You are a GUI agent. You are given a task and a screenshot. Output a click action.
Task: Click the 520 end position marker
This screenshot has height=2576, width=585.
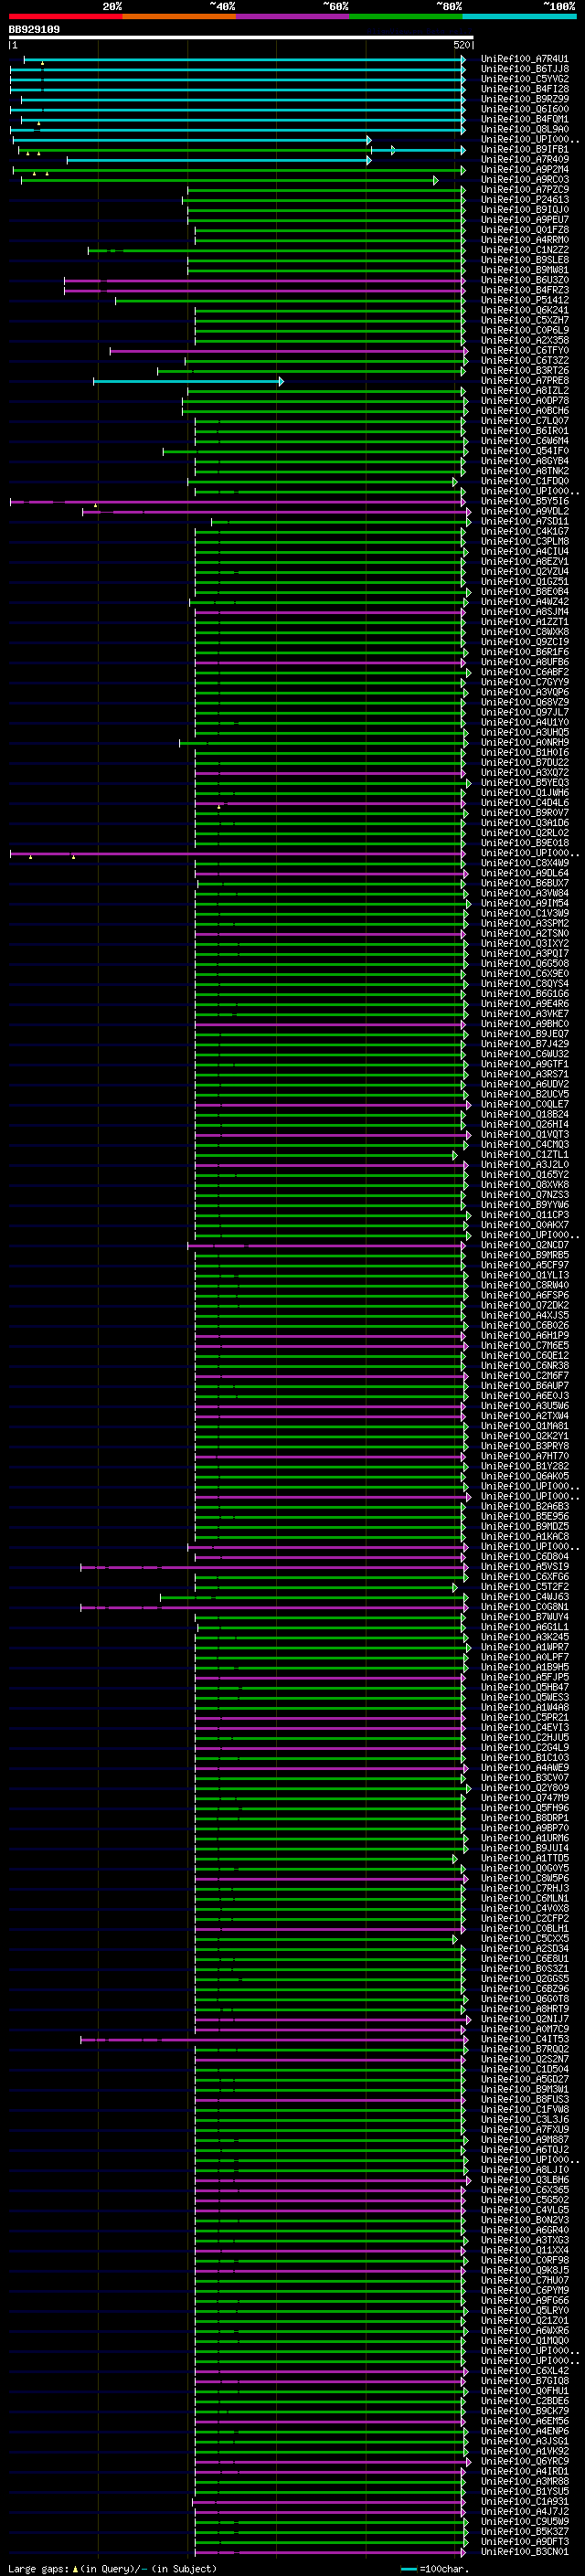click(x=462, y=45)
